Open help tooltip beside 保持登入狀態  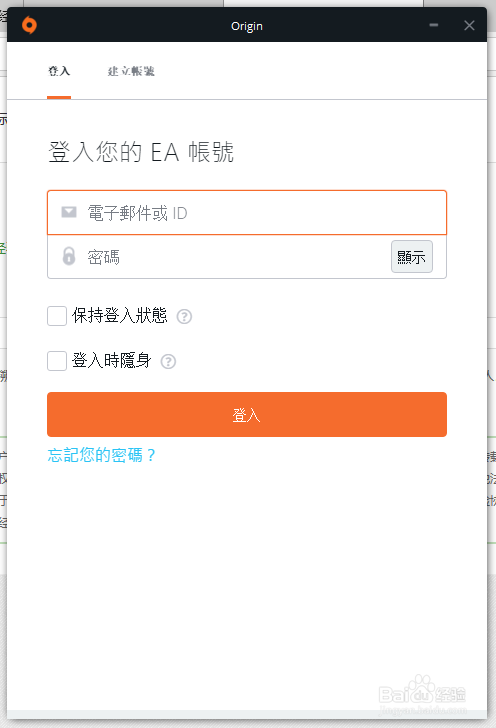point(184,317)
